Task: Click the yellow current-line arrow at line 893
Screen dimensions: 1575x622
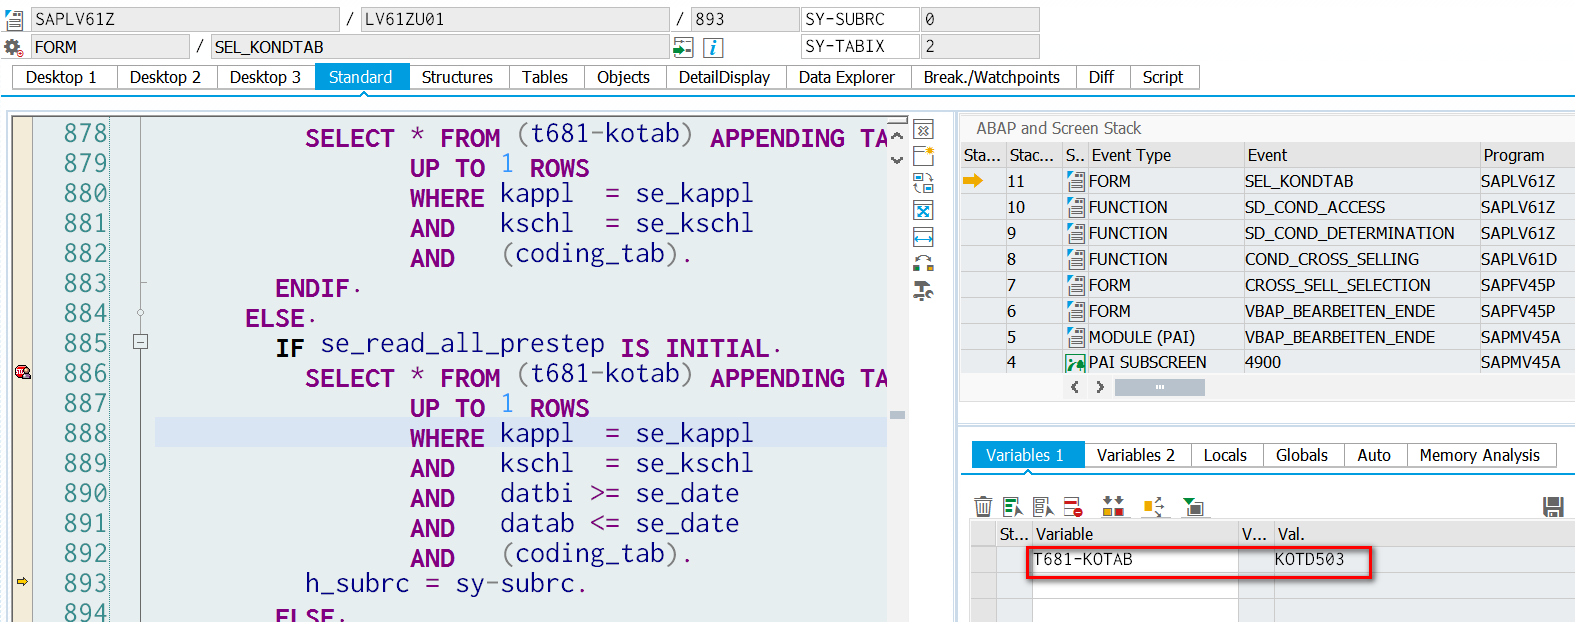Action: coord(22,581)
